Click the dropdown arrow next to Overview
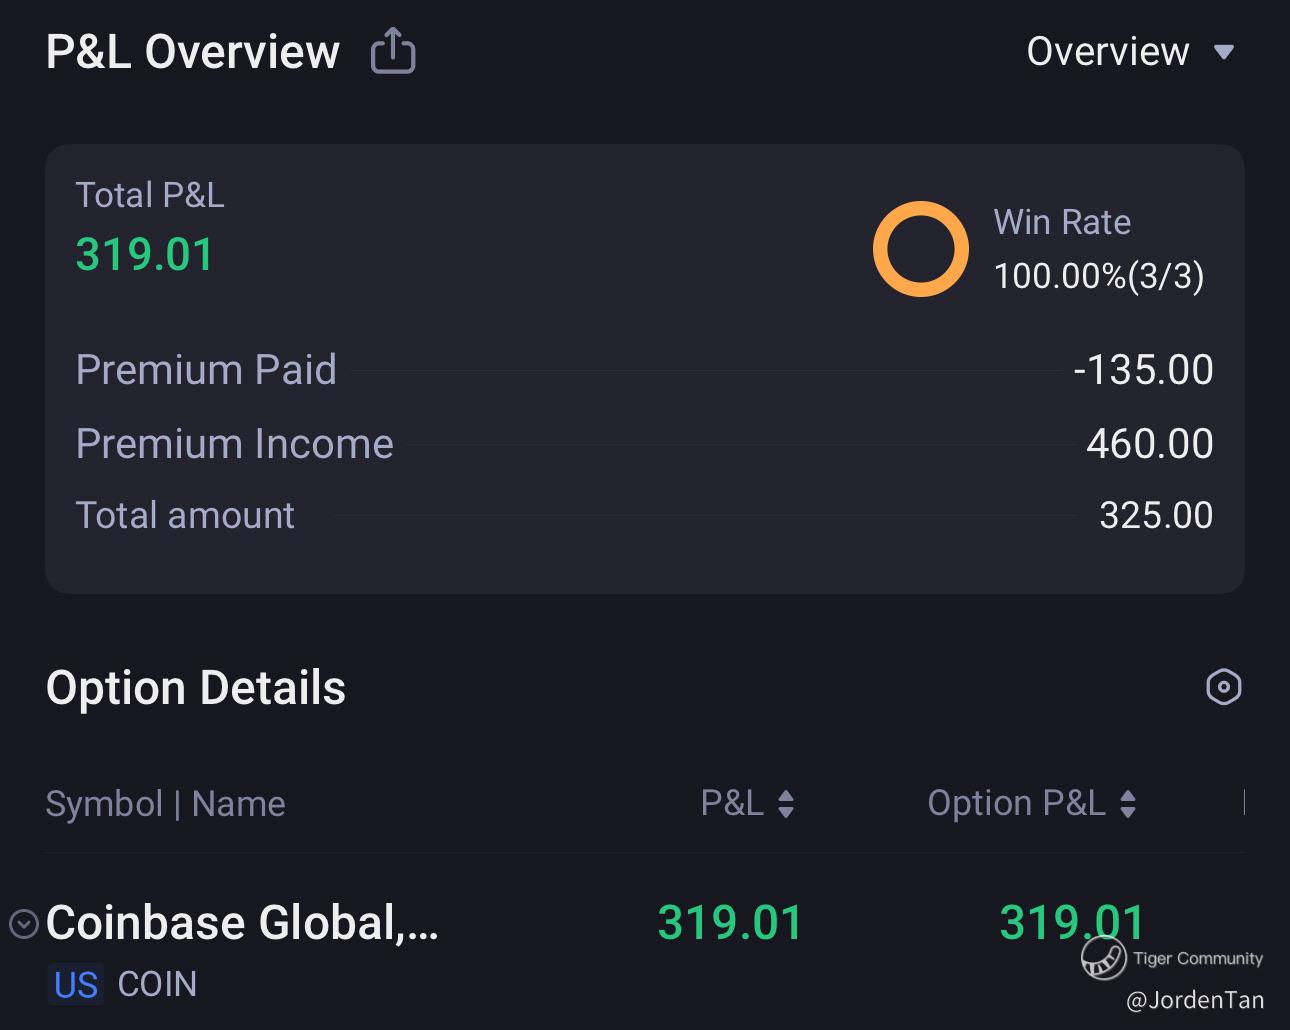The height and width of the screenshot is (1030, 1290). (x=1224, y=52)
